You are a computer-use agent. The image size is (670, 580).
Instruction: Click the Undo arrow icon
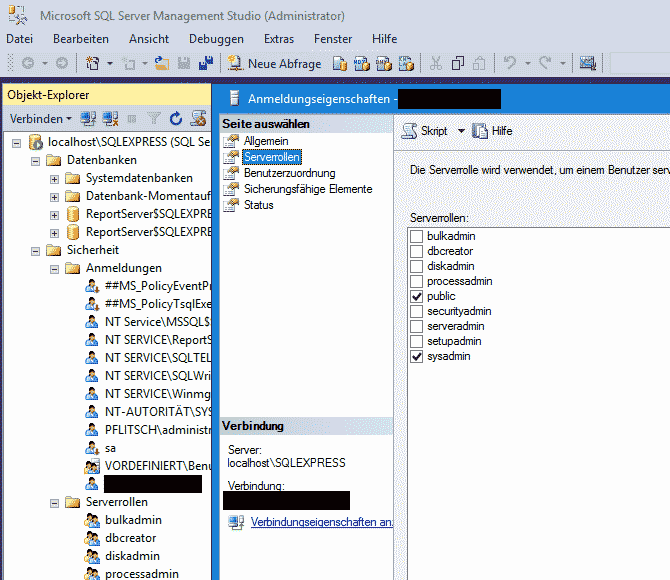[x=509, y=63]
